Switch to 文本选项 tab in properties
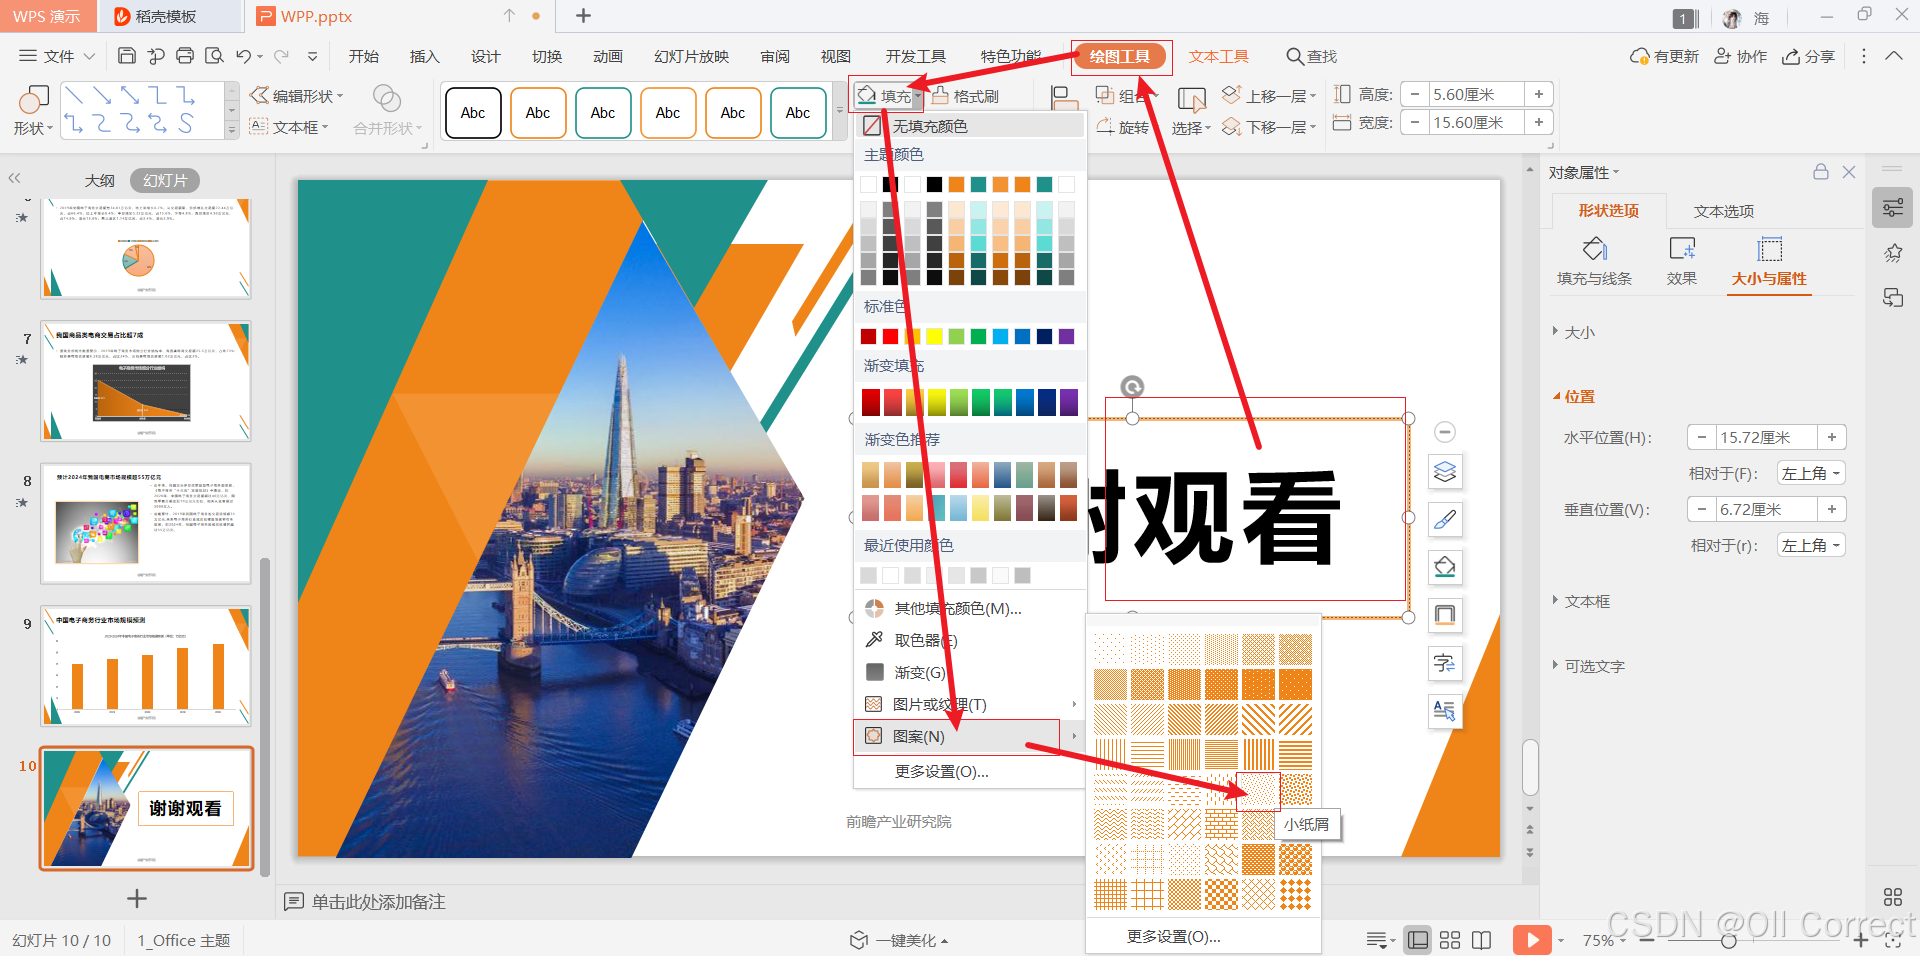 point(1724,211)
